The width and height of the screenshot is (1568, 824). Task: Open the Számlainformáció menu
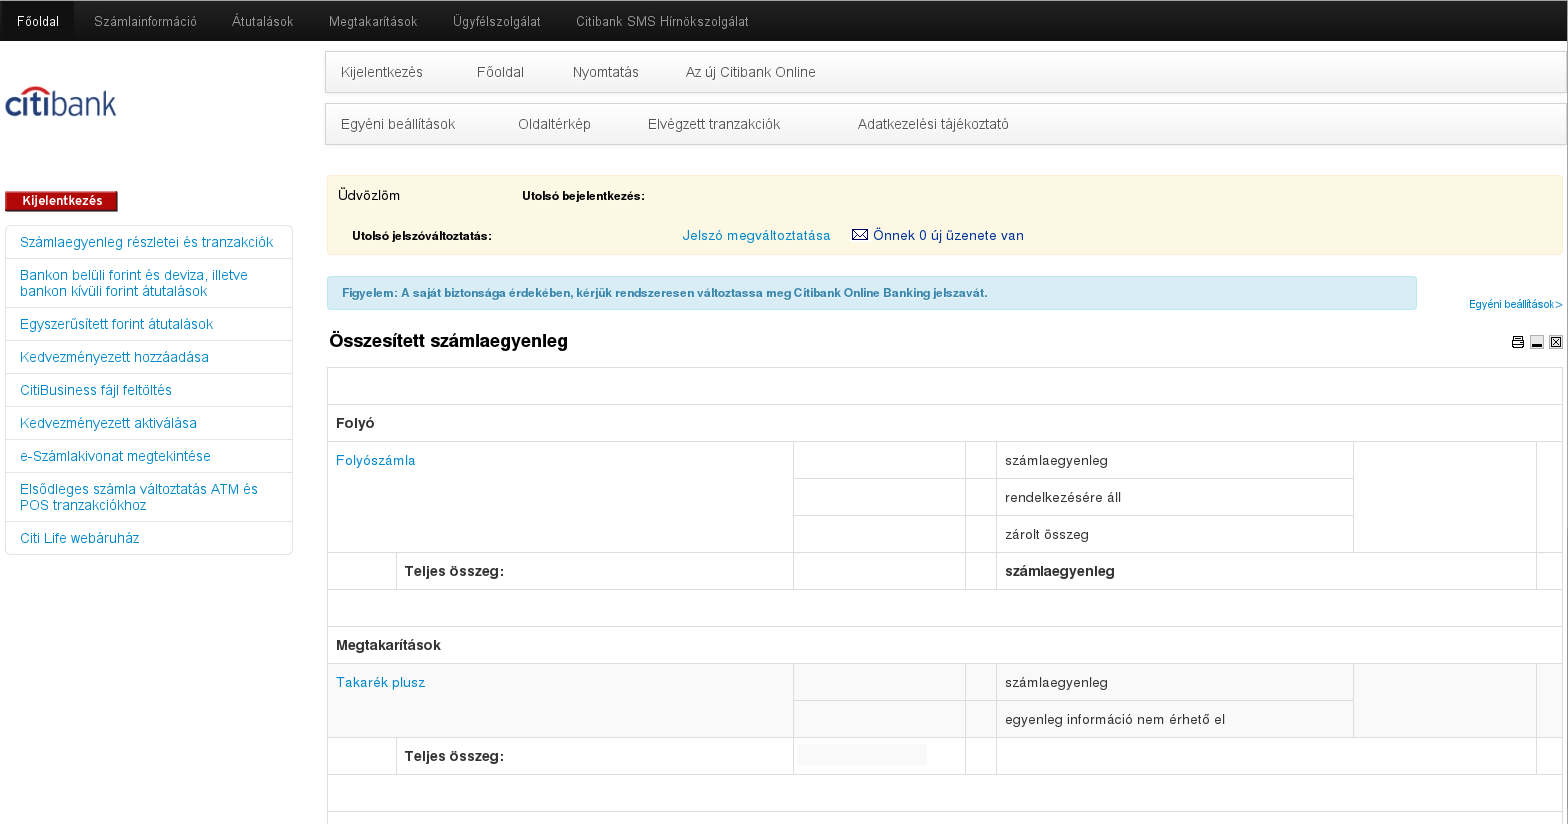(145, 21)
